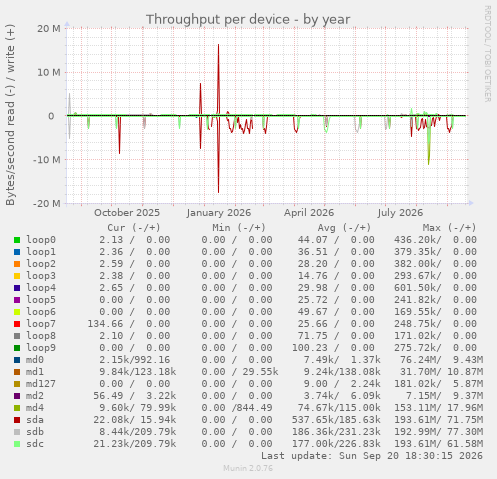Click the 'January 2026' axis label
This screenshot has width=497, height=479.
coord(219,213)
